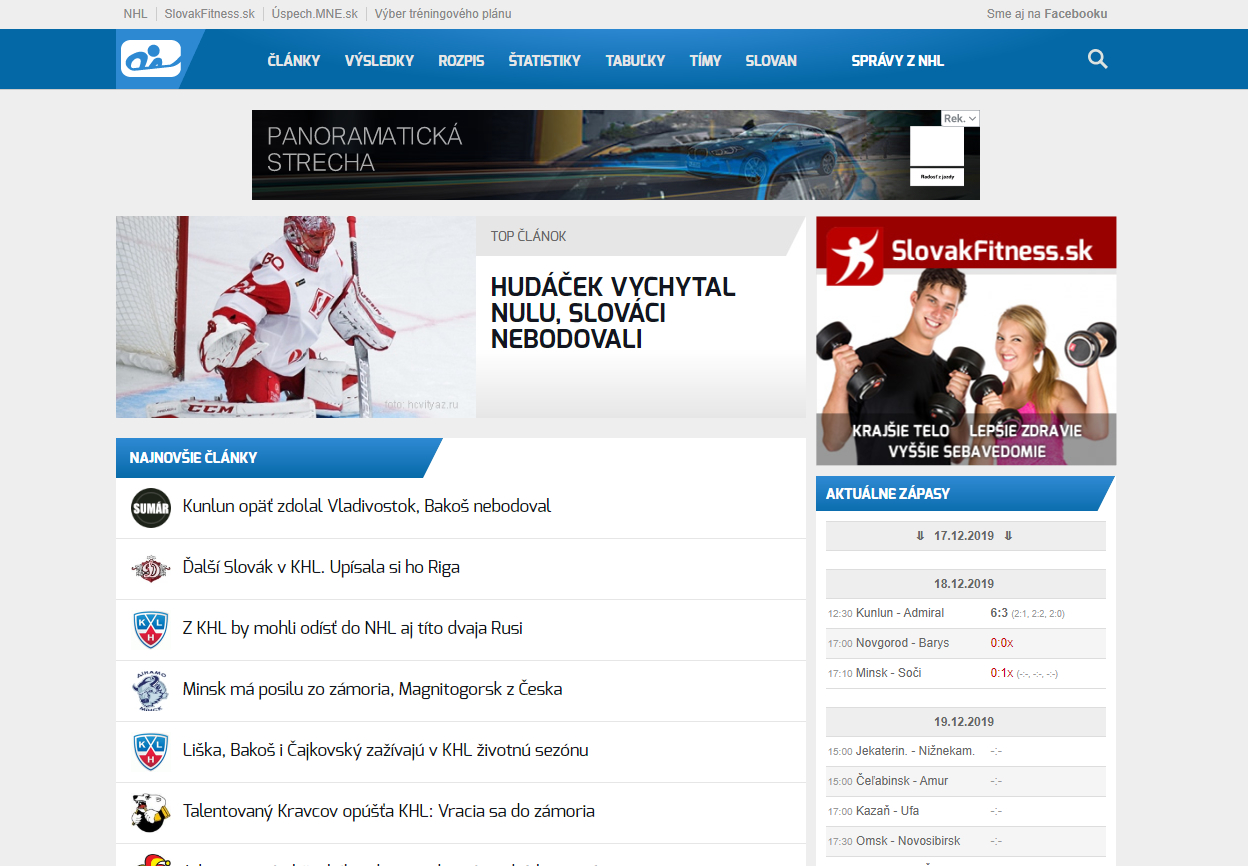Click the 19.12.2019 date header
Image resolution: width=1248 pixels, height=866 pixels.
(966, 722)
